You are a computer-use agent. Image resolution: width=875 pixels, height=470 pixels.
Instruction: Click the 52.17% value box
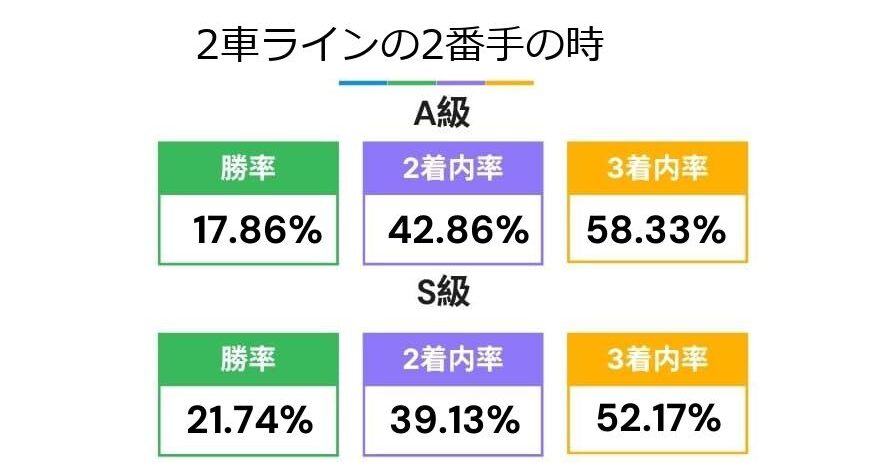click(657, 419)
